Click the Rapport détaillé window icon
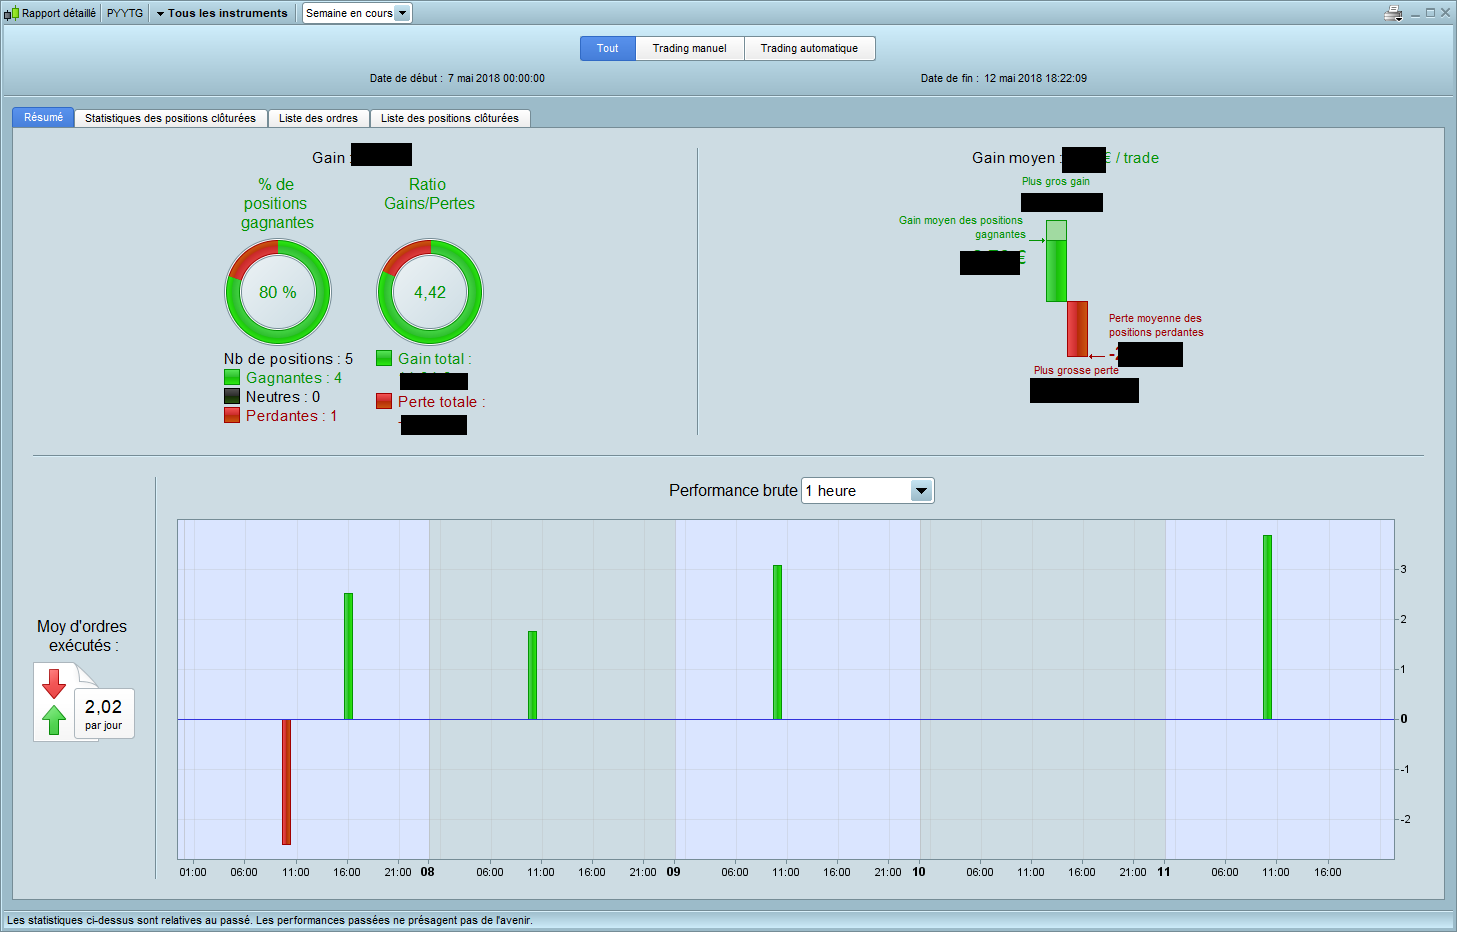 [11, 13]
